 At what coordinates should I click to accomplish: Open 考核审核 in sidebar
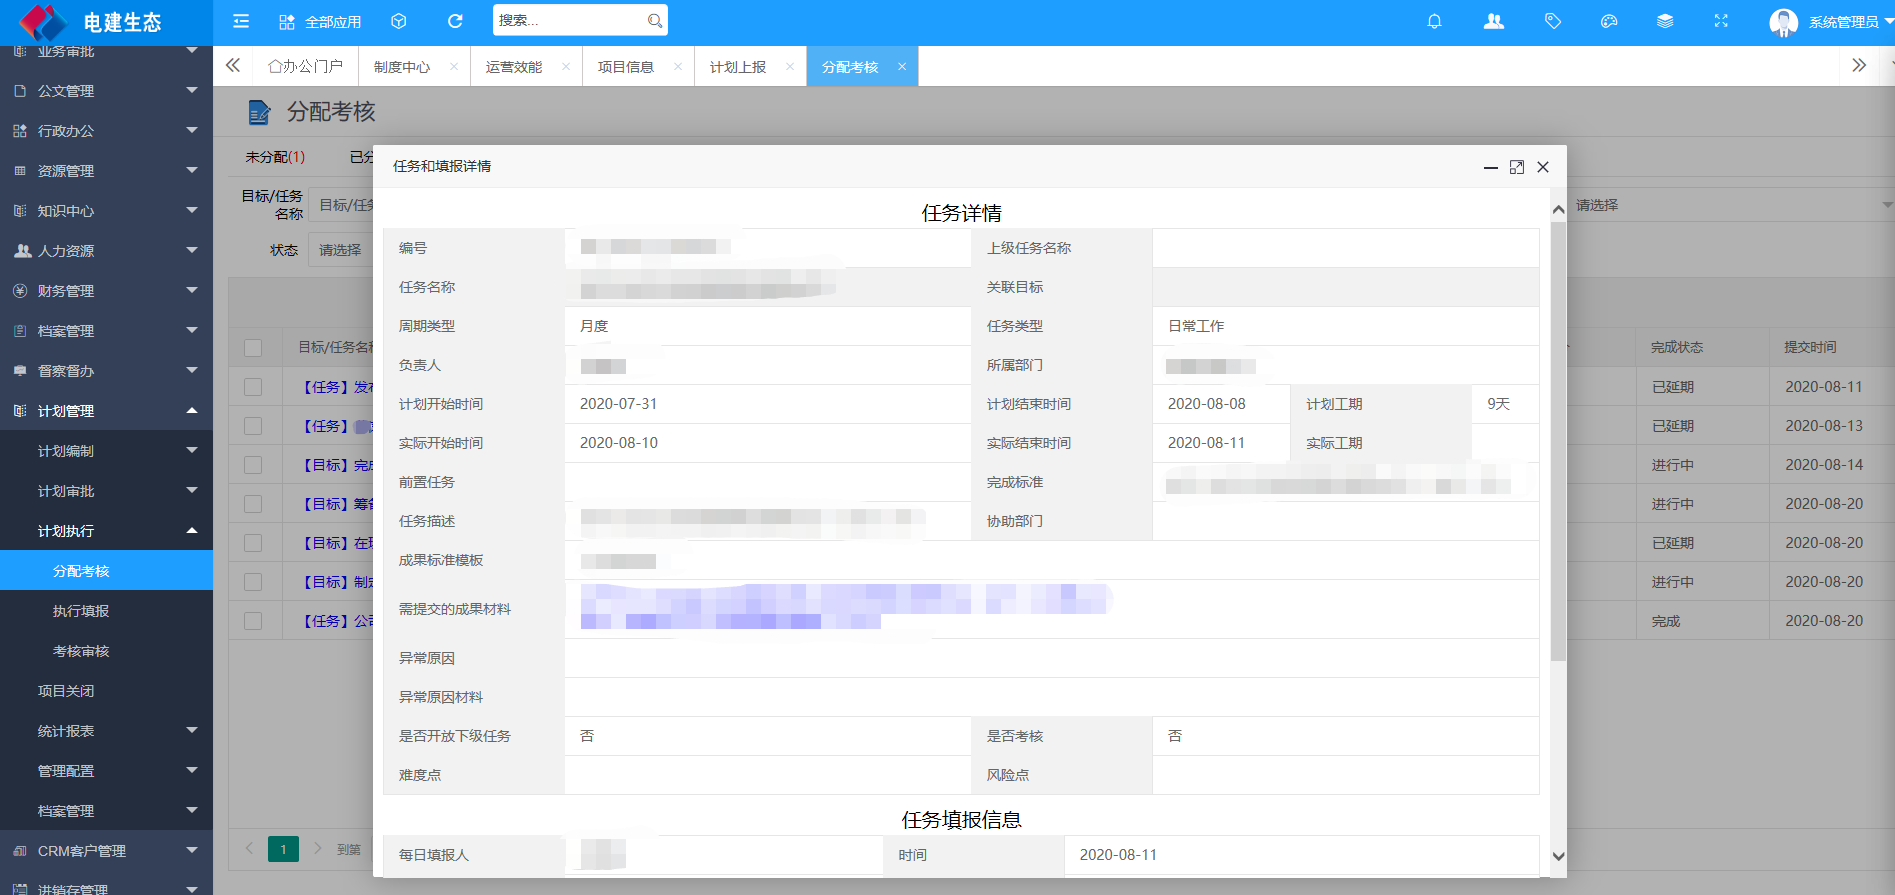[x=106, y=651]
